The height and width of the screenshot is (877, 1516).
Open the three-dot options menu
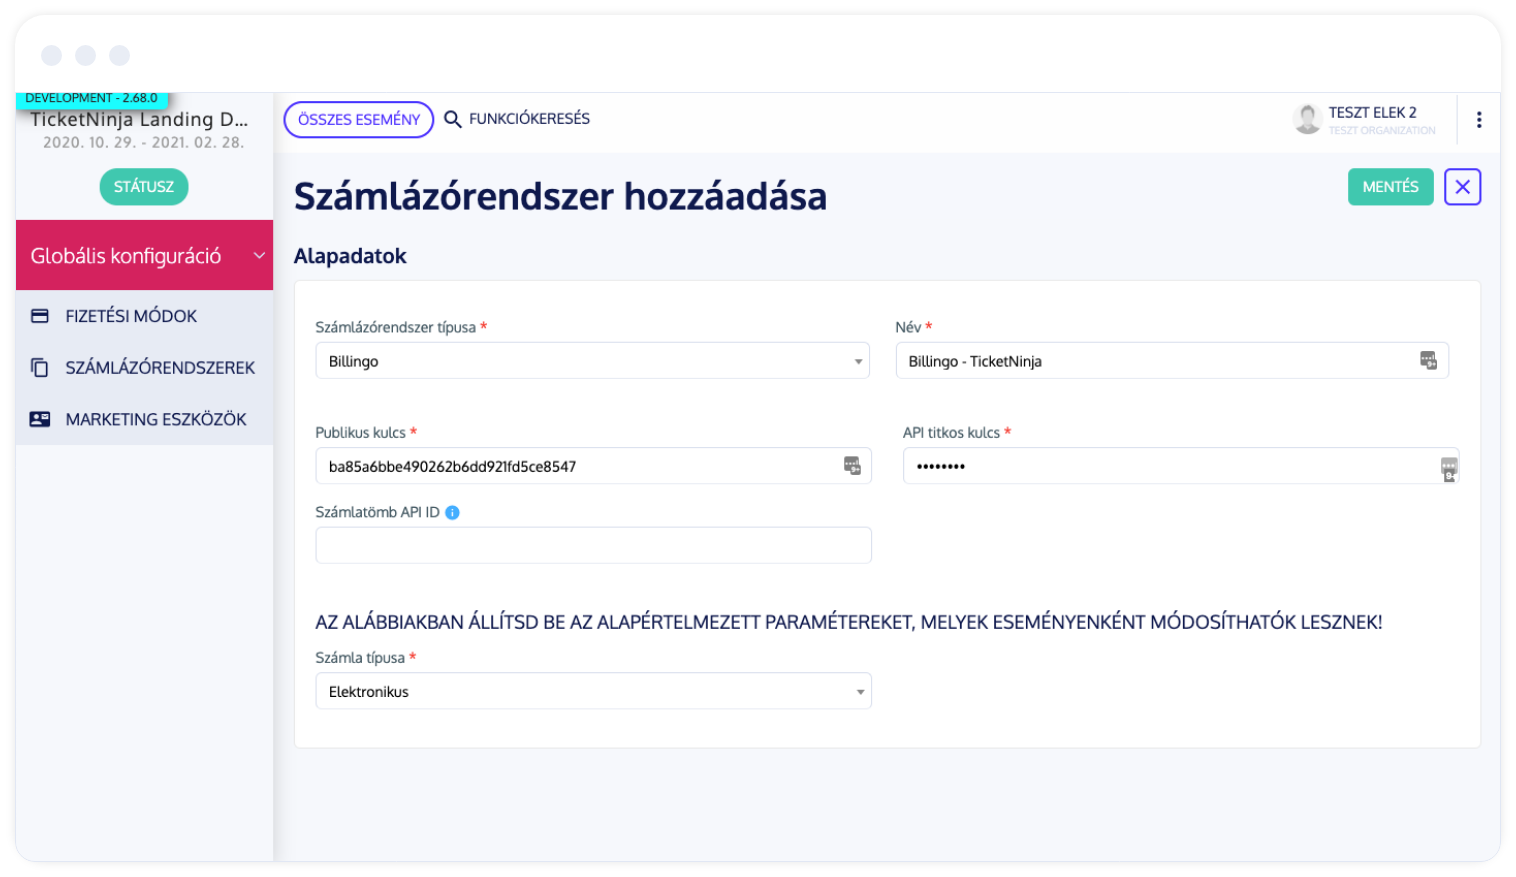point(1478,120)
